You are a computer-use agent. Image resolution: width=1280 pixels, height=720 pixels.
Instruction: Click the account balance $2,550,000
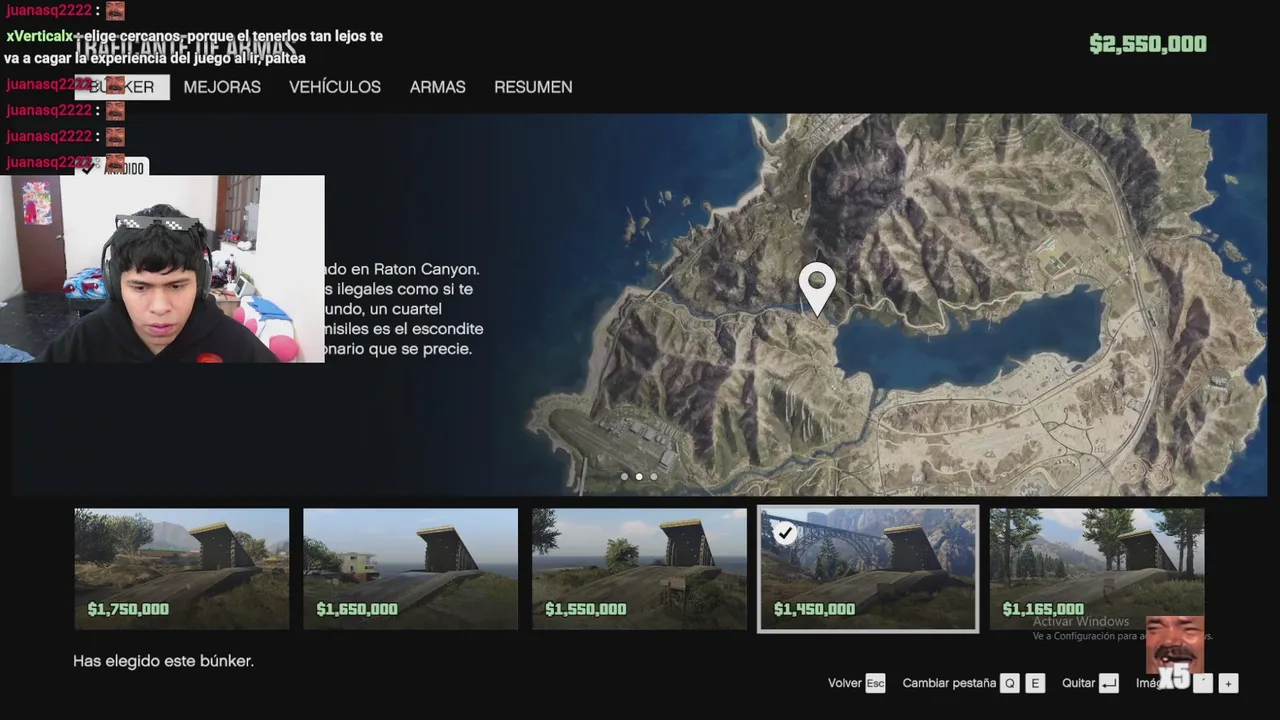pyautogui.click(x=1148, y=44)
